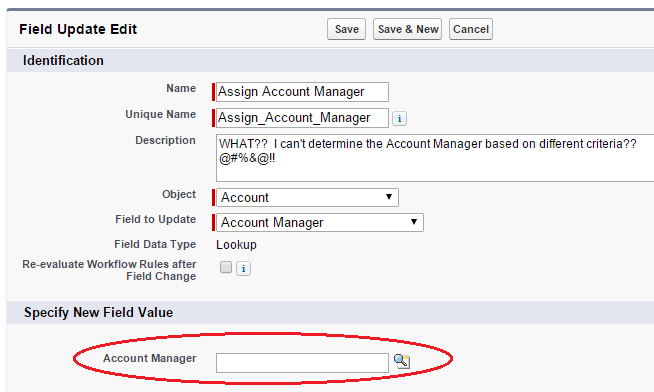Click the Field to Update label
The height and width of the screenshot is (392, 654).
pos(156,219)
